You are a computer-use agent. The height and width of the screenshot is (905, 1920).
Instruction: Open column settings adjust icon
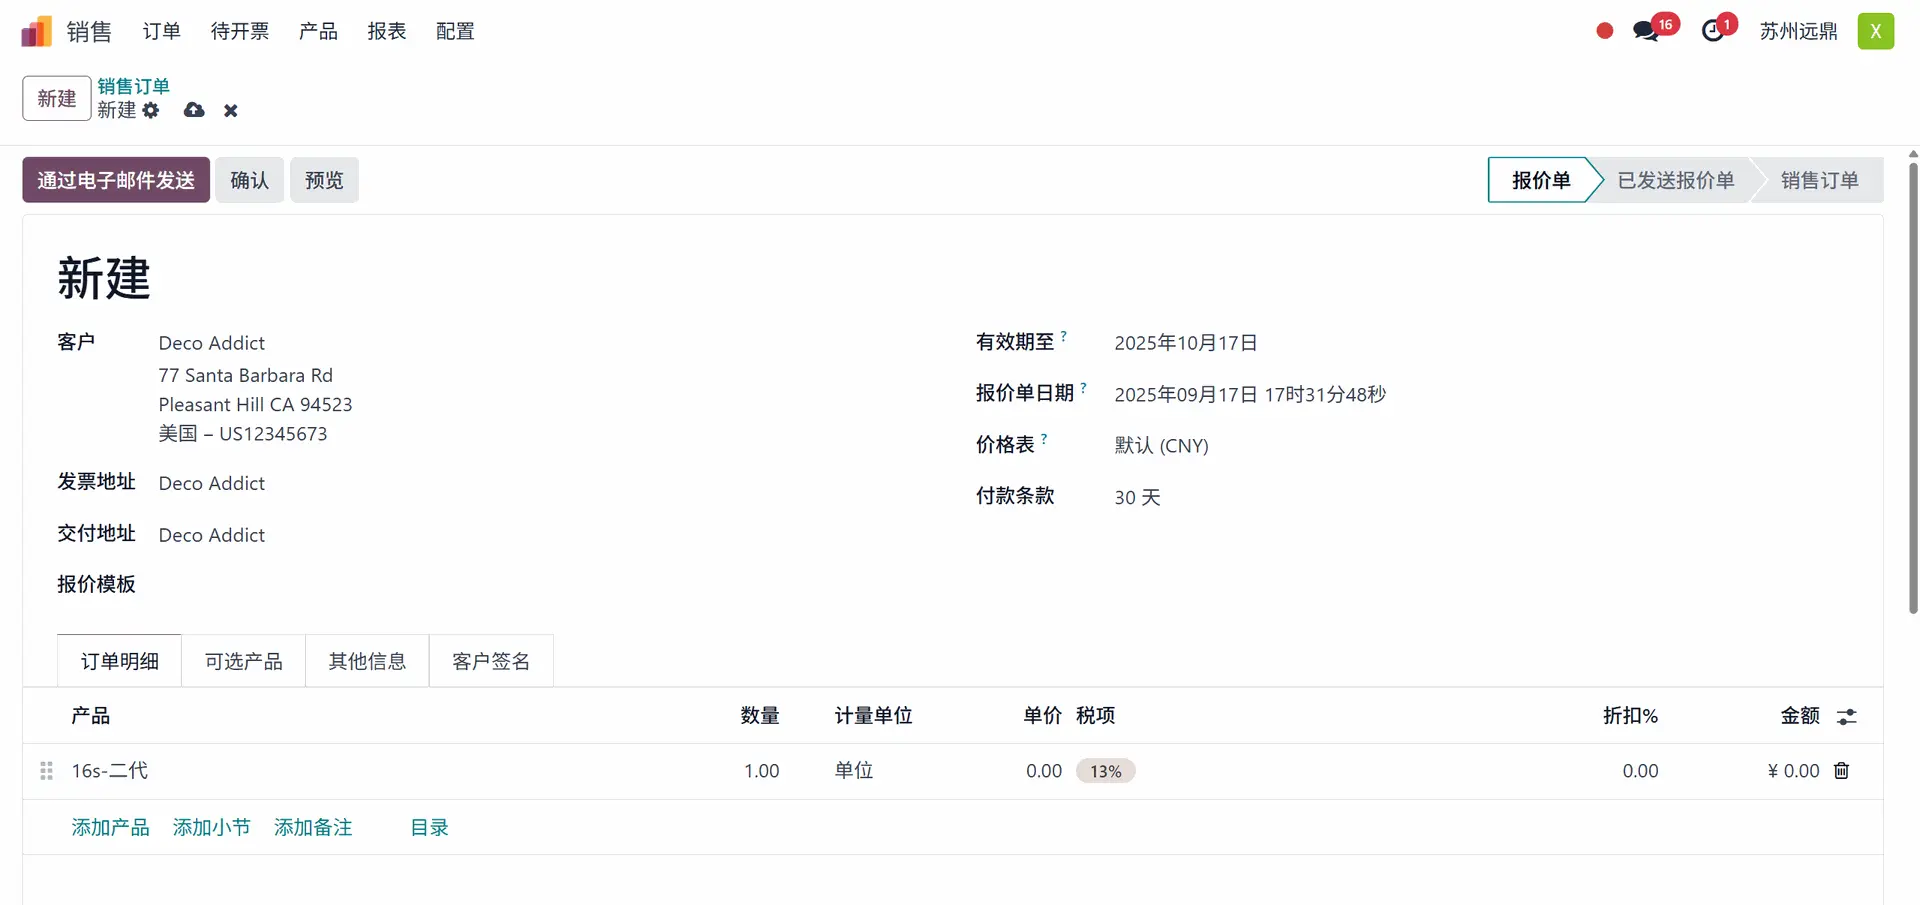tap(1846, 717)
